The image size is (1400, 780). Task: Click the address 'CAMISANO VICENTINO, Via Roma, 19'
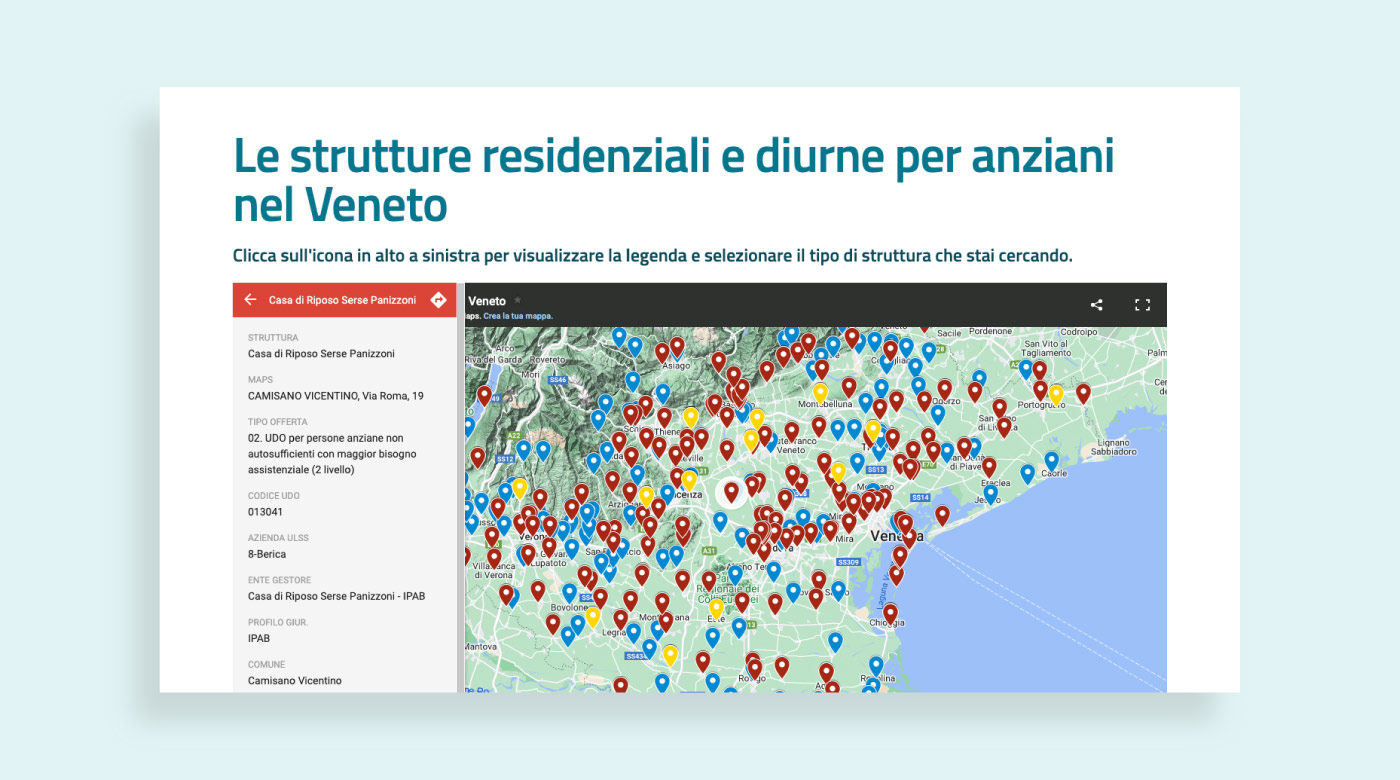[x=336, y=396]
